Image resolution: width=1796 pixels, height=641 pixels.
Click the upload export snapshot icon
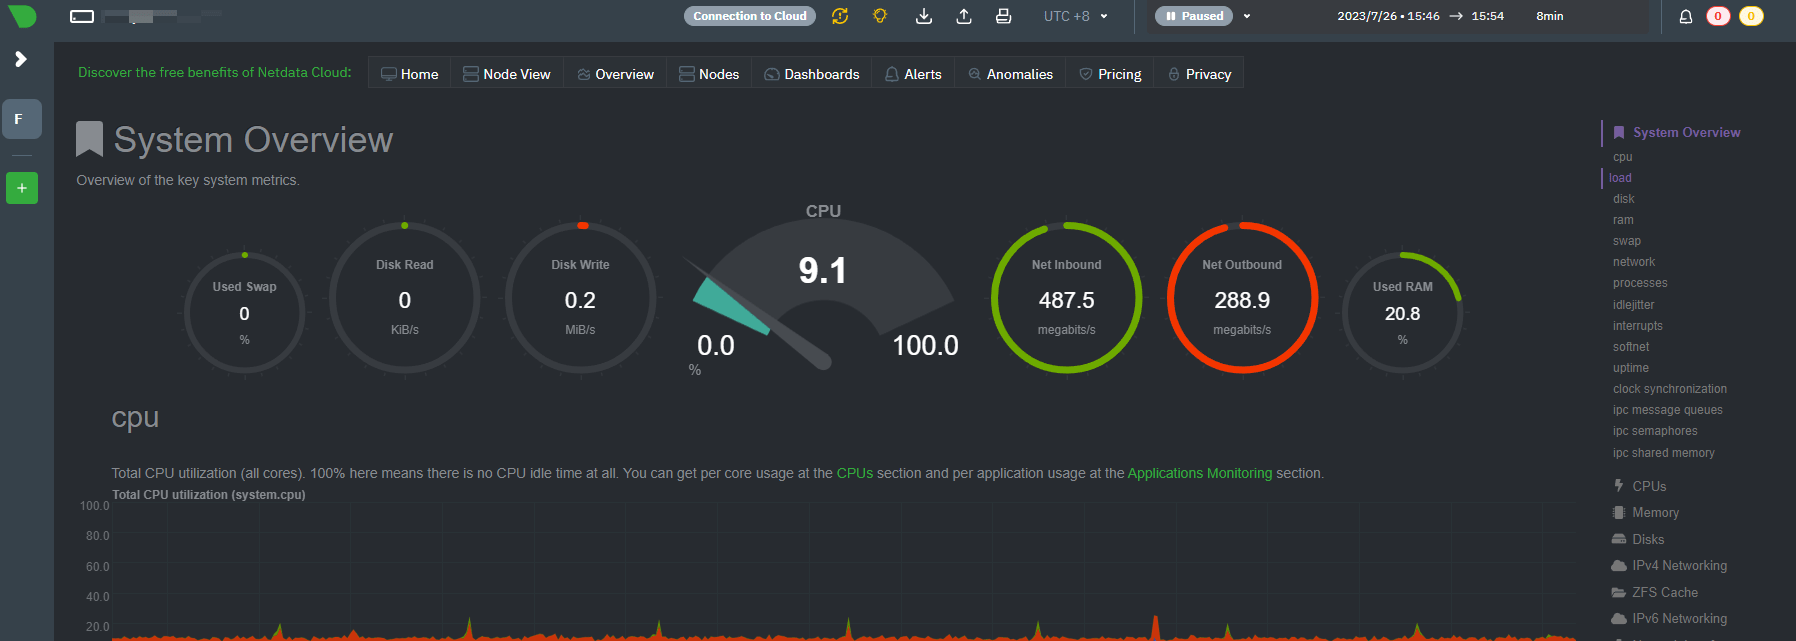coord(964,16)
